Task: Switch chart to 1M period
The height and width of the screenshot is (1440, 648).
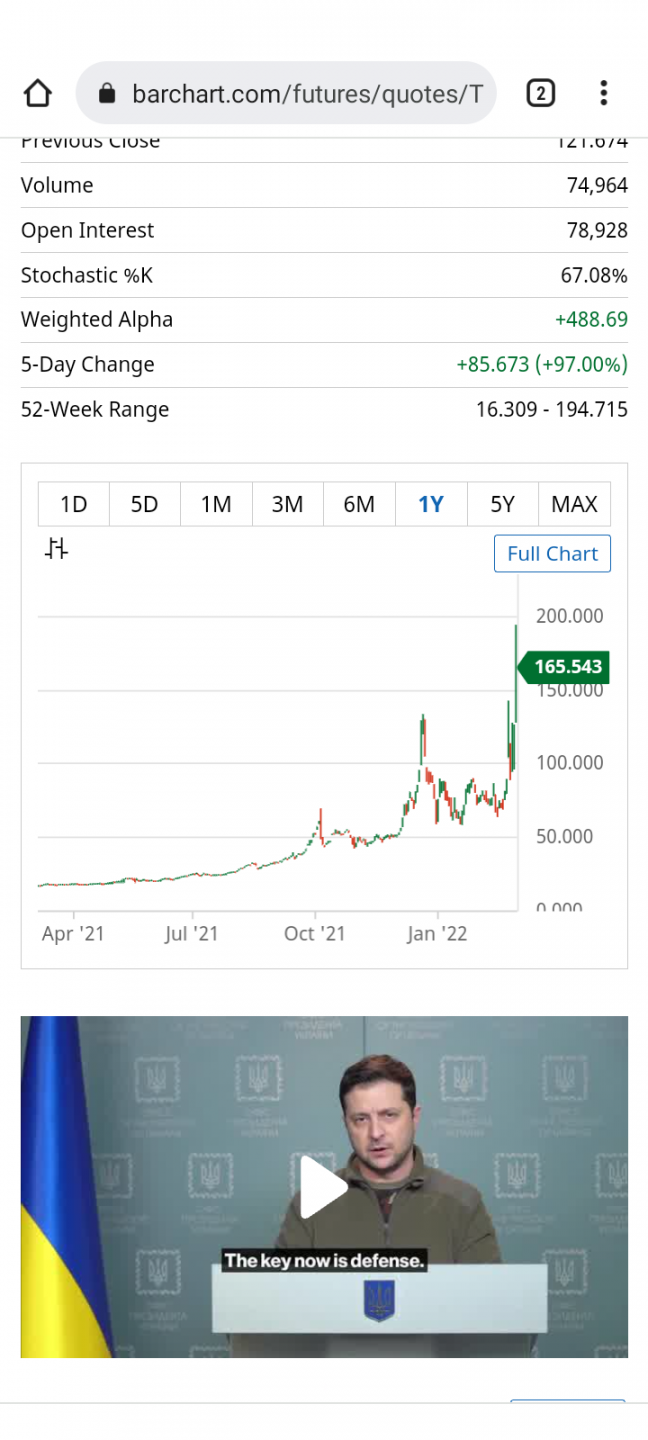Action: click(216, 504)
